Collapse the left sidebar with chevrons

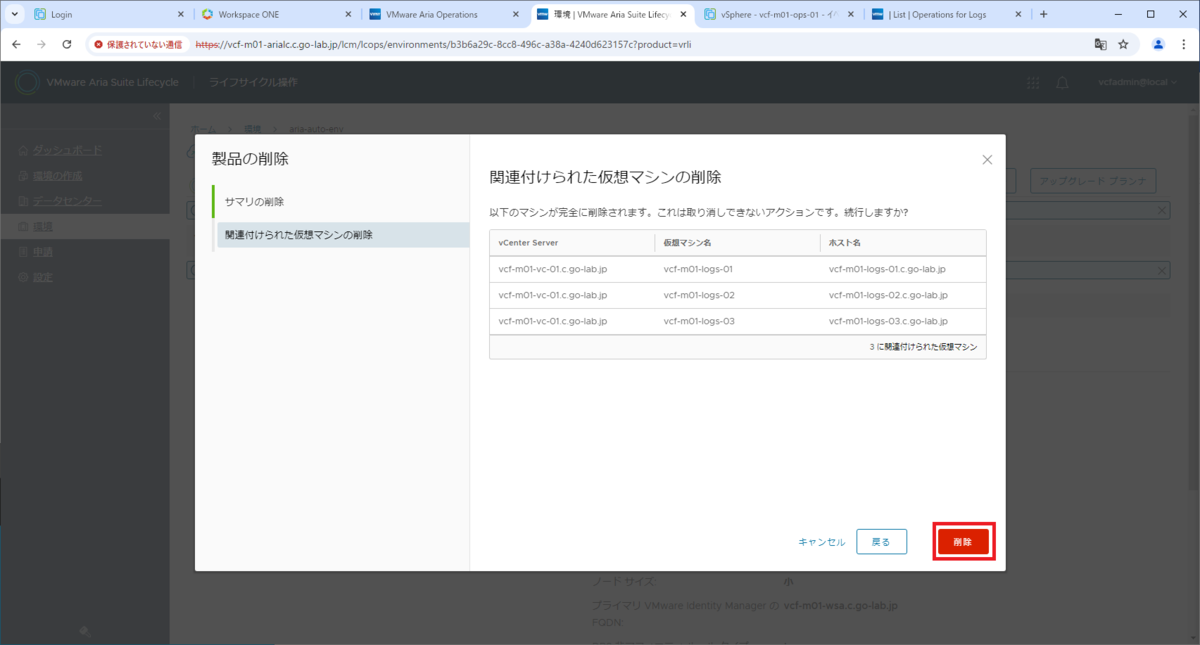click(156, 117)
